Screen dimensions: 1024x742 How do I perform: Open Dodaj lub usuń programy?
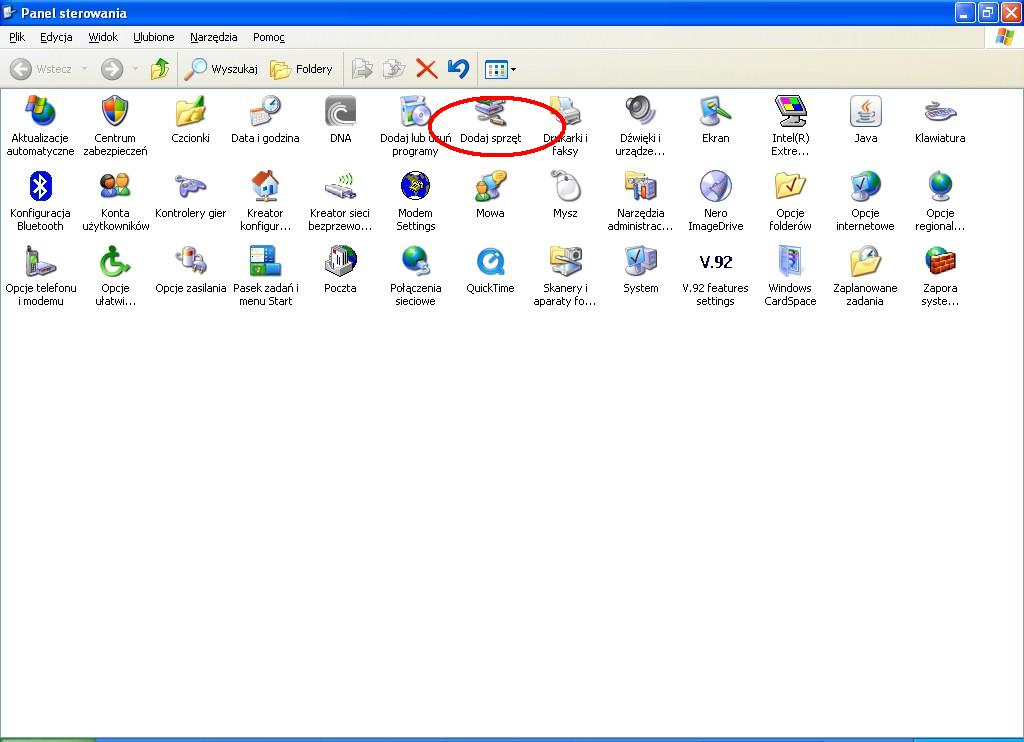pyautogui.click(x=415, y=126)
